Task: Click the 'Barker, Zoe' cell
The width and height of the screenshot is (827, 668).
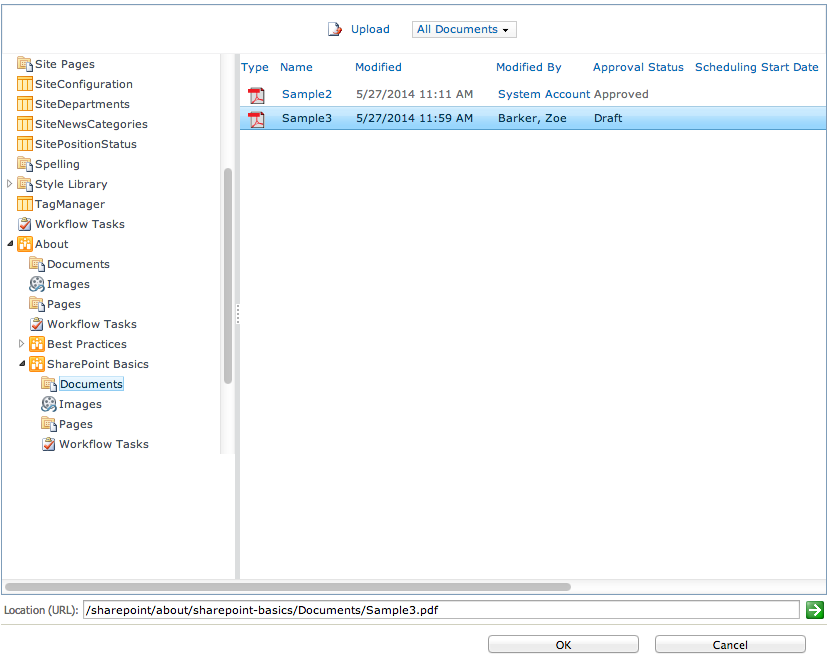Action: tap(532, 119)
